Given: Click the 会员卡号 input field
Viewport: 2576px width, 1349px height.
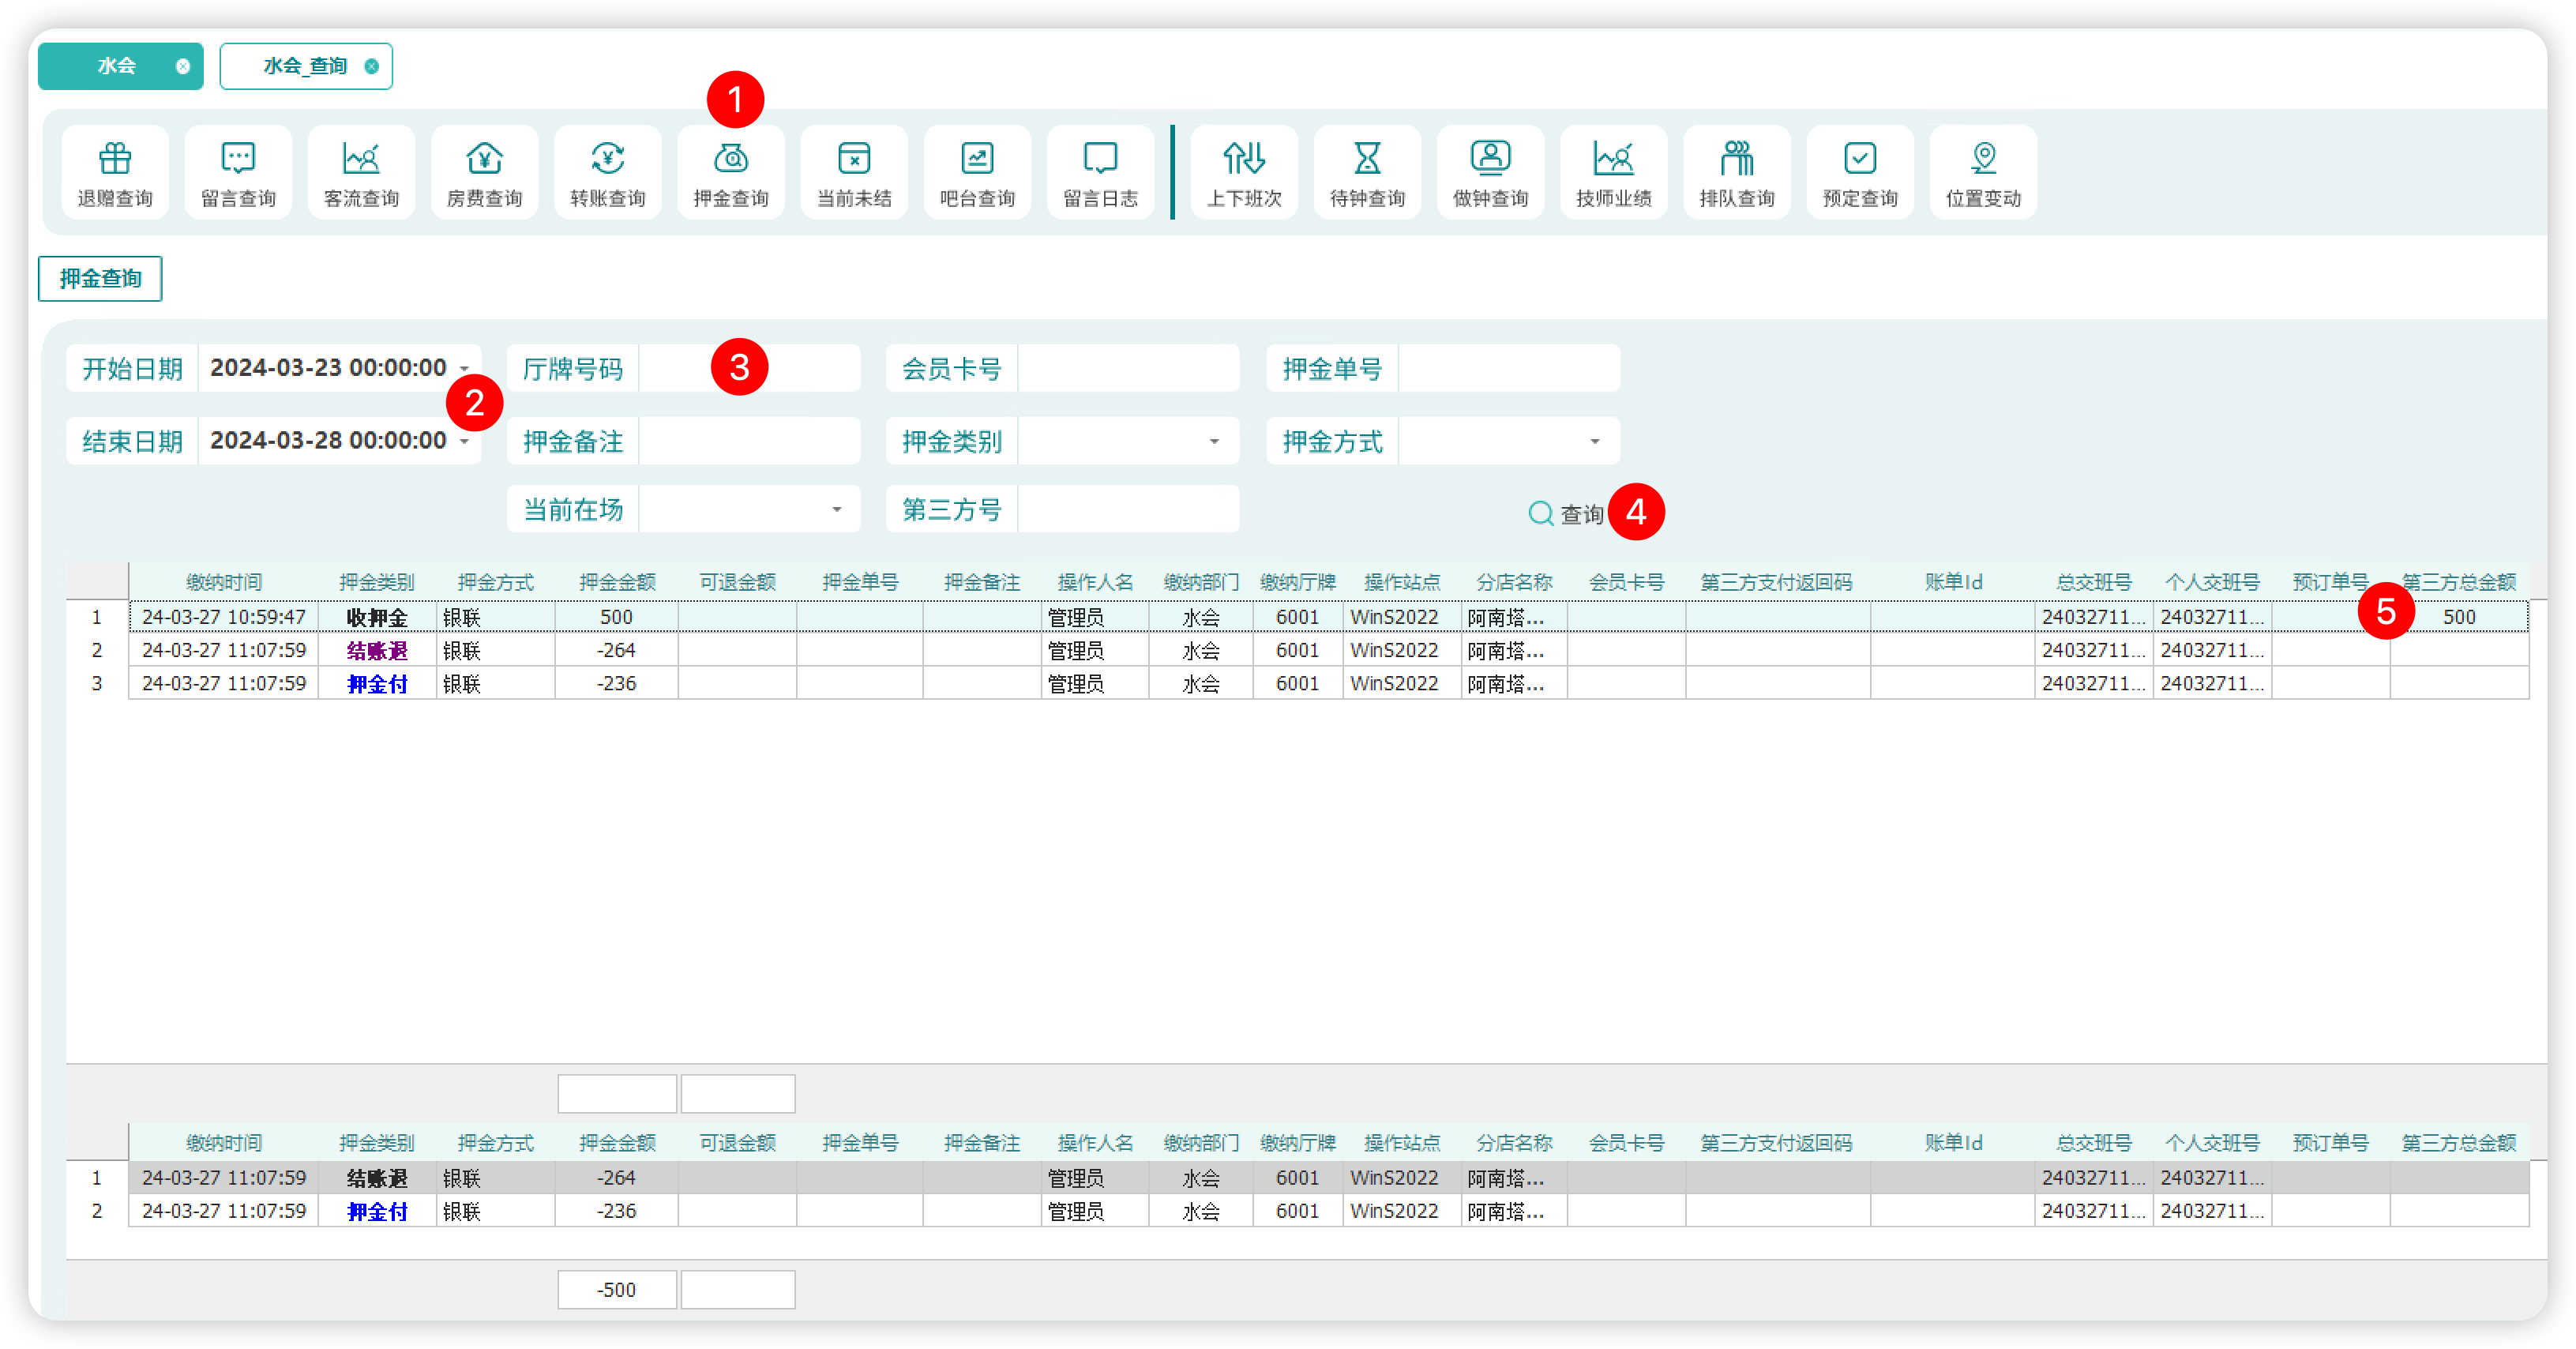Looking at the screenshot, I should [x=1128, y=369].
